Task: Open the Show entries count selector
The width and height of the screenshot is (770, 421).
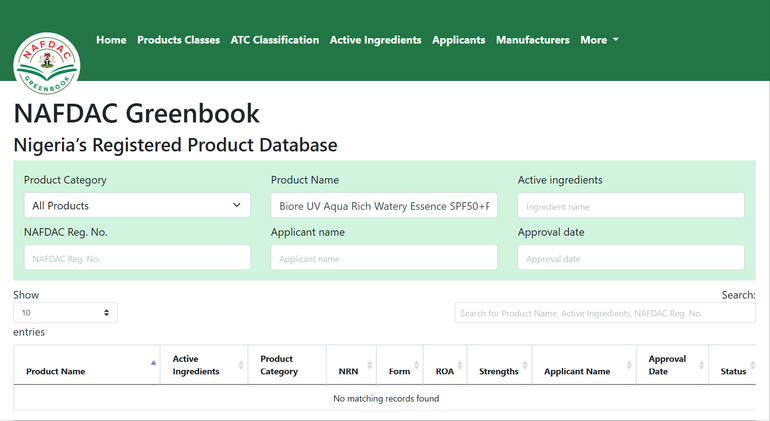Action: pyautogui.click(x=65, y=312)
